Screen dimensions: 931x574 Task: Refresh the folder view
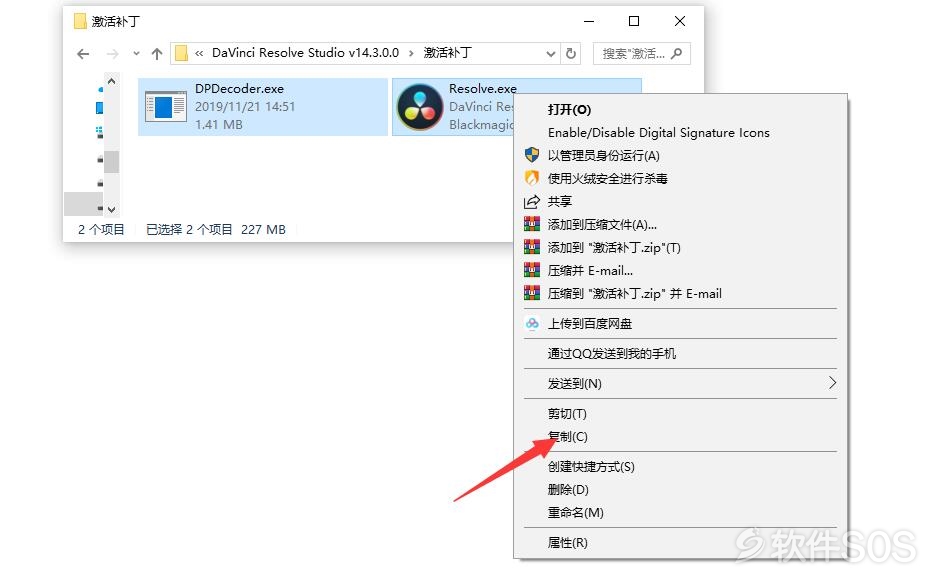pyautogui.click(x=571, y=53)
